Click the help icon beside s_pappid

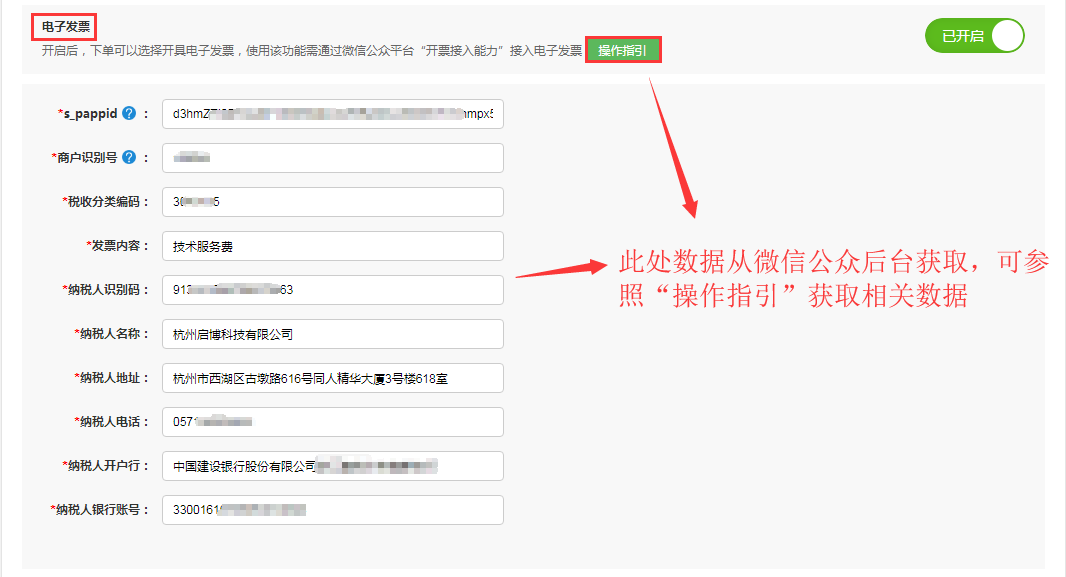(129, 114)
